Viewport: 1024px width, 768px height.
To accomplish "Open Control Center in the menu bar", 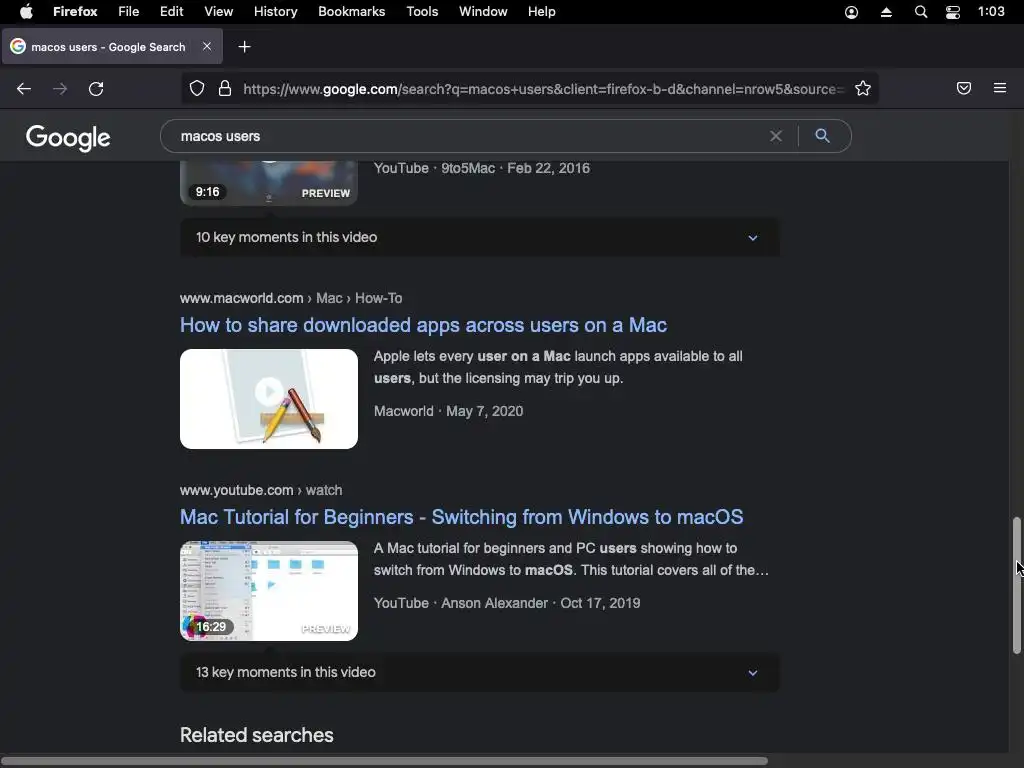I will 953,12.
